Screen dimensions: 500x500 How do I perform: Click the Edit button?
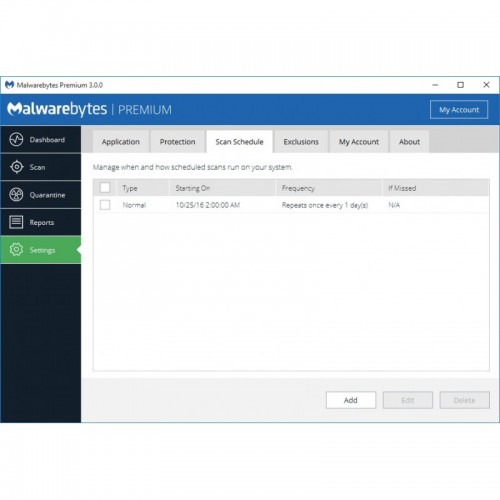click(x=408, y=400)
